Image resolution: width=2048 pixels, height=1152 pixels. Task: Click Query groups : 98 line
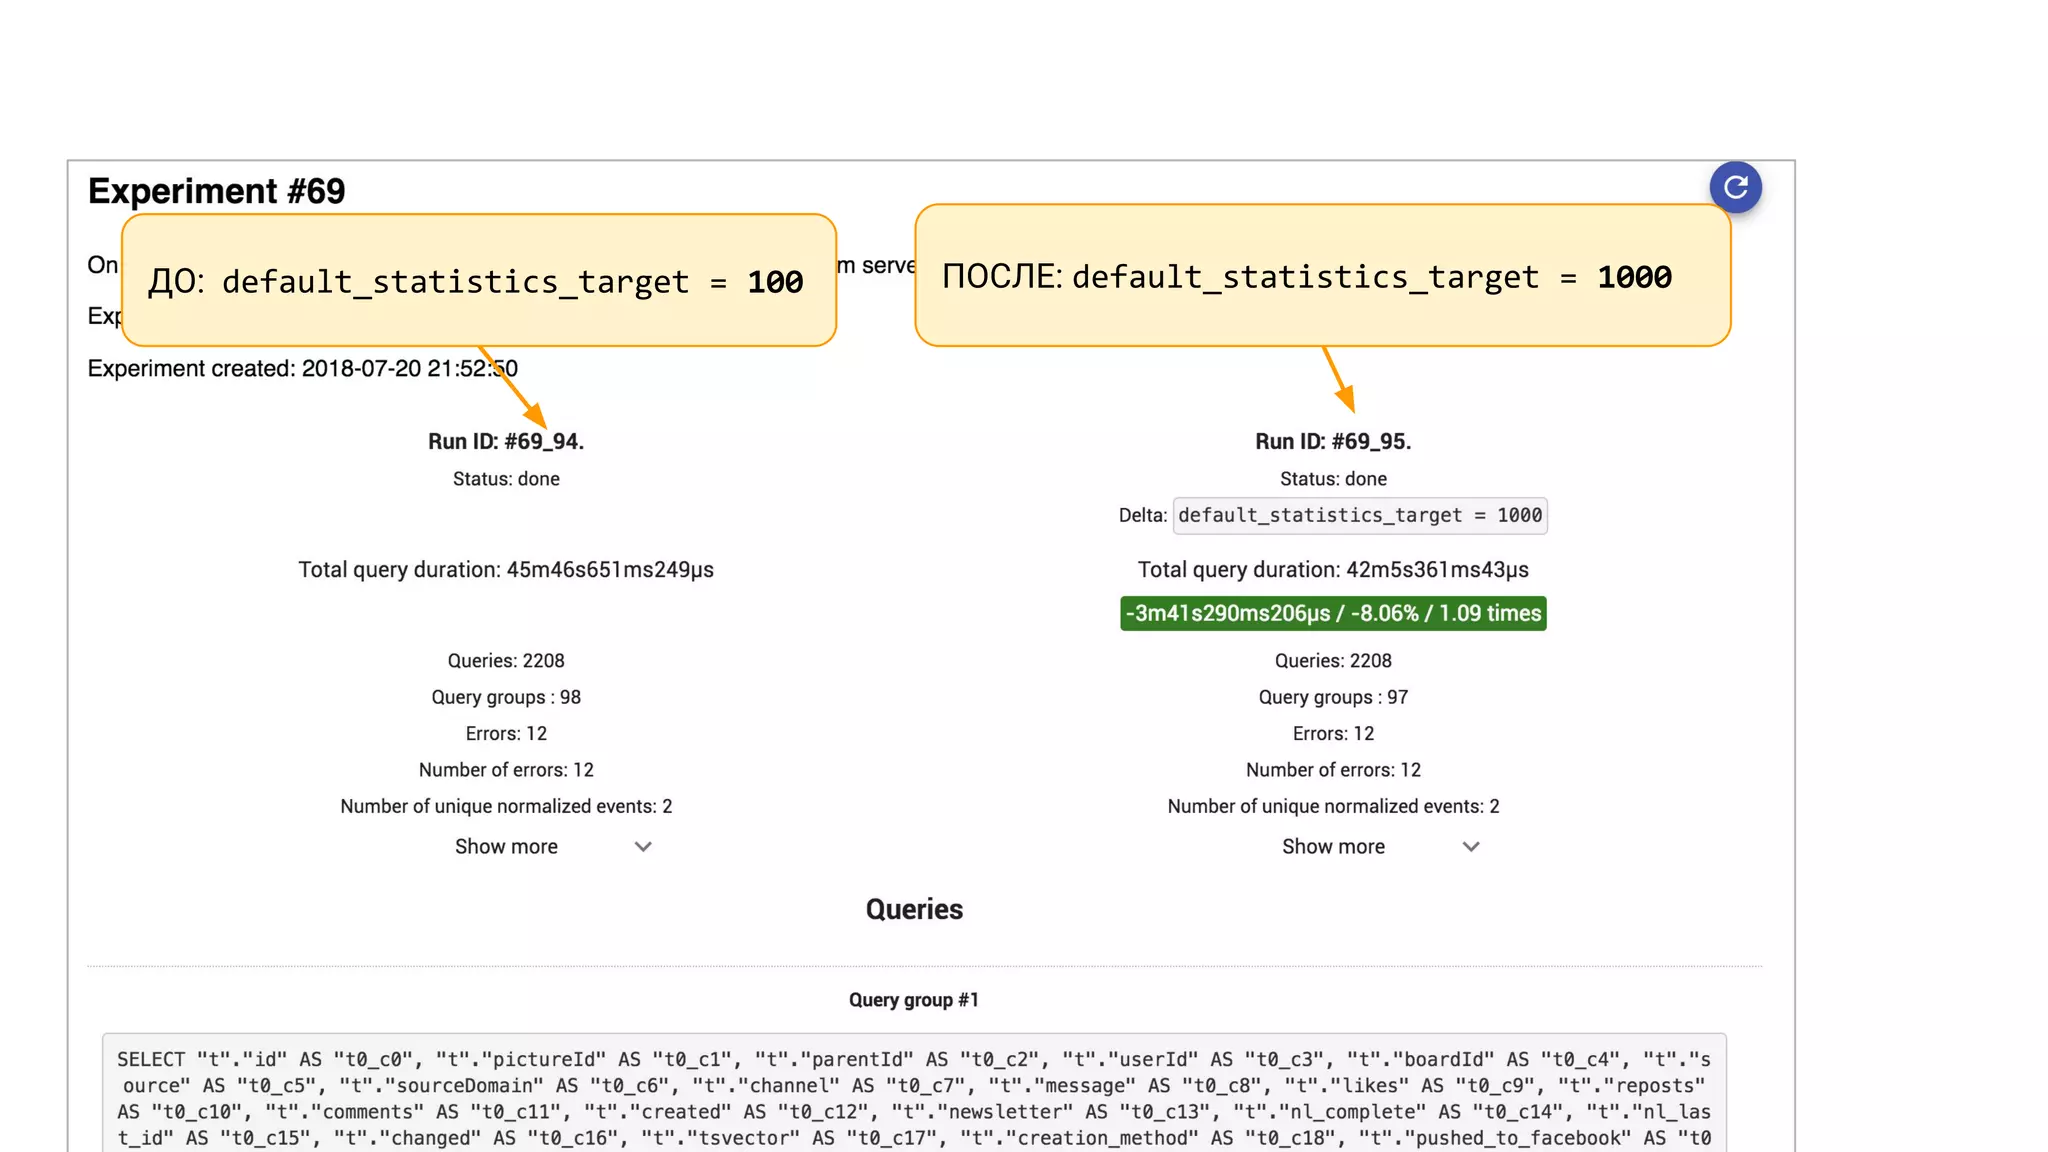(x=506, y=697)
